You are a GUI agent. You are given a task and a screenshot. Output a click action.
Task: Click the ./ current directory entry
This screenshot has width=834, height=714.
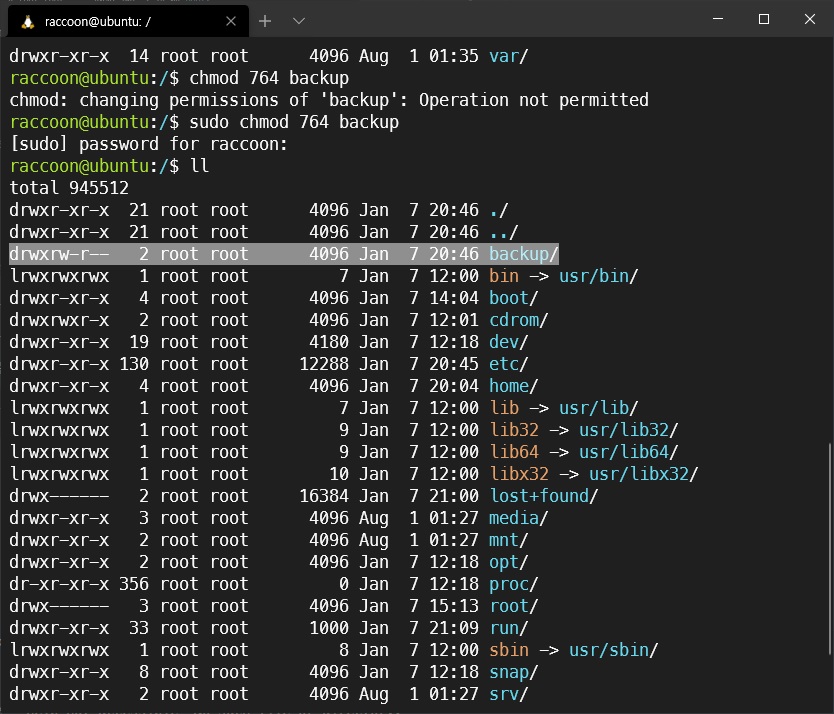click(498, 210)
